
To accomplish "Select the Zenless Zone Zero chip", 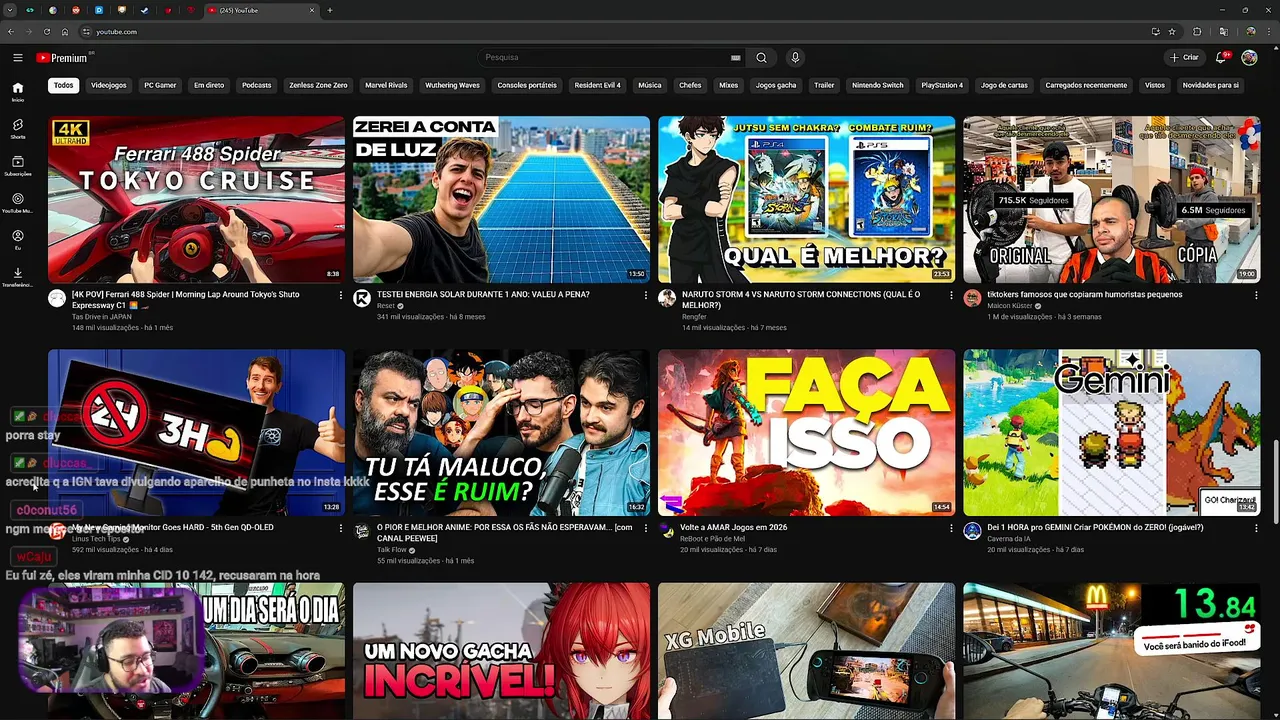I will [x=318, y=85].
